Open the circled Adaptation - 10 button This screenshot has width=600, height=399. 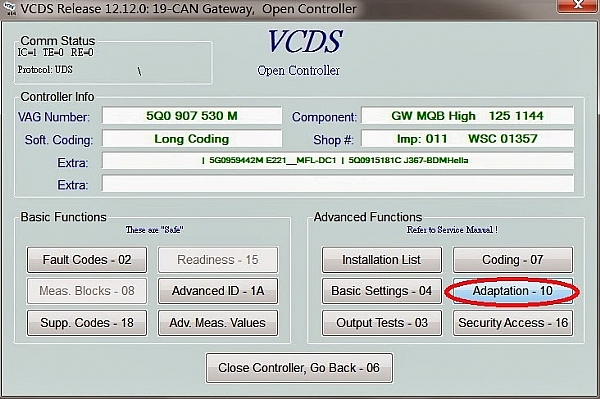click(x=513, y=291)
